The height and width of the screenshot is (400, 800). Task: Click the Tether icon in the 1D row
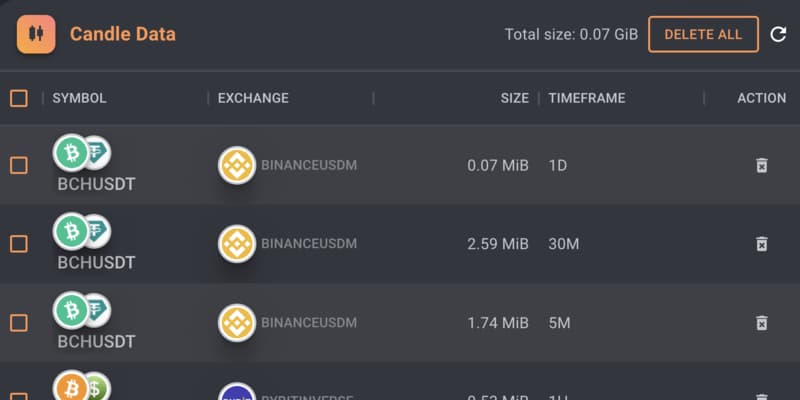coord(98,153)
